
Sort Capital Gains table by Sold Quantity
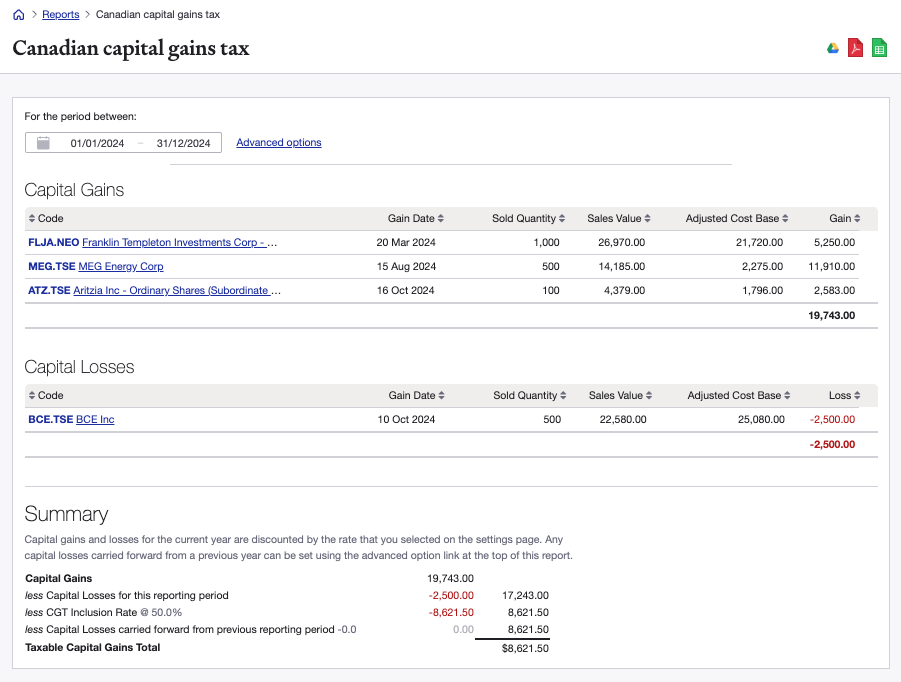[x=528, y=218]
